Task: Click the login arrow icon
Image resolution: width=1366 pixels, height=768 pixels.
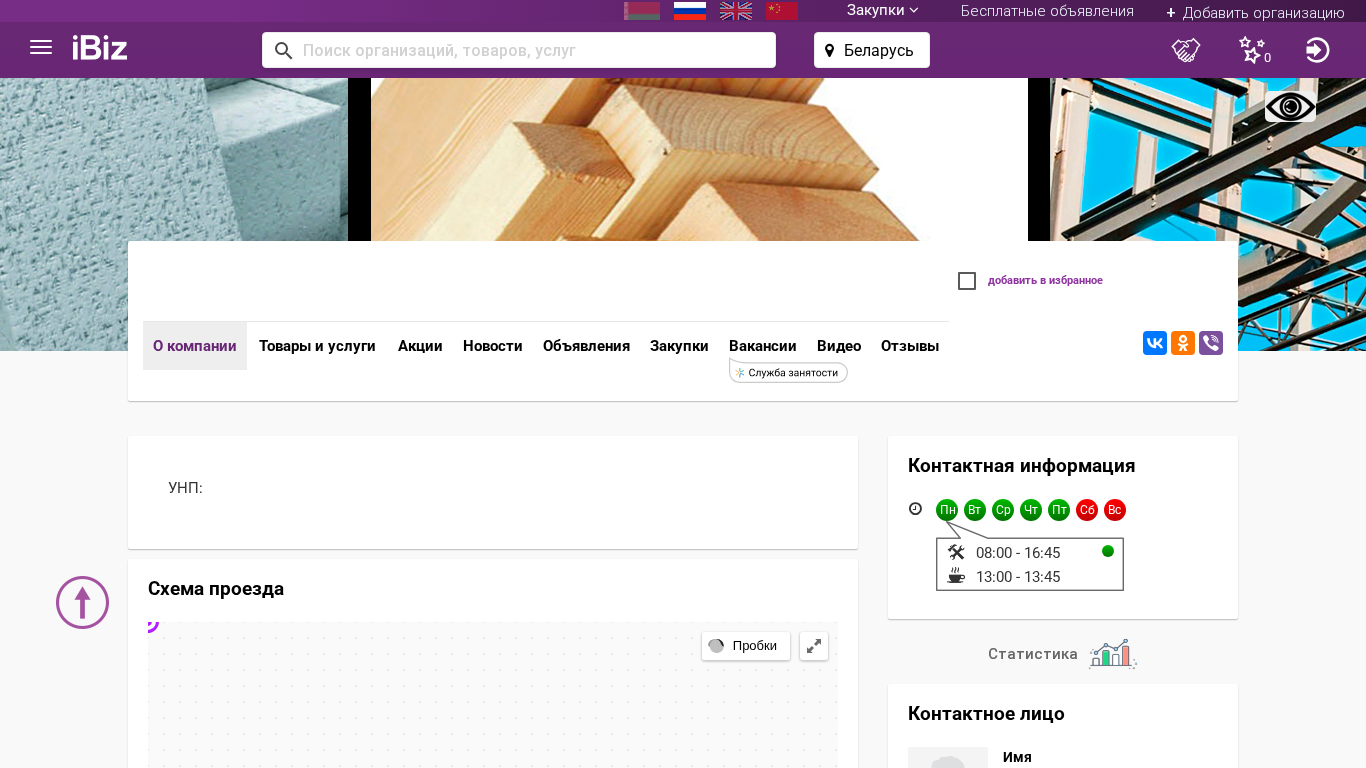Action: click(x=1317, y=50)
